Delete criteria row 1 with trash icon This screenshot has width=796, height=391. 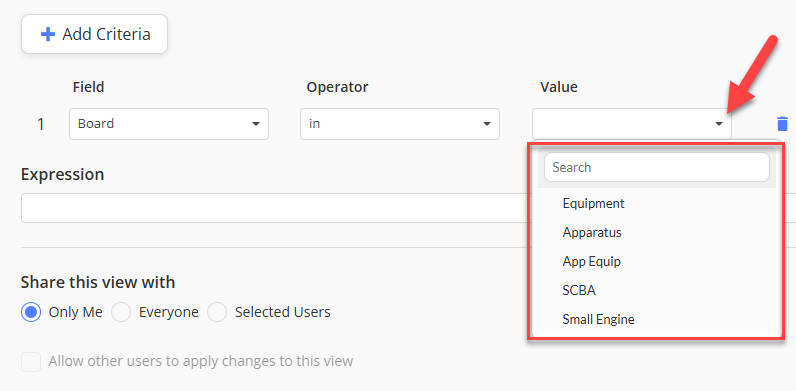pyautogui.click(x=782, y=124)
